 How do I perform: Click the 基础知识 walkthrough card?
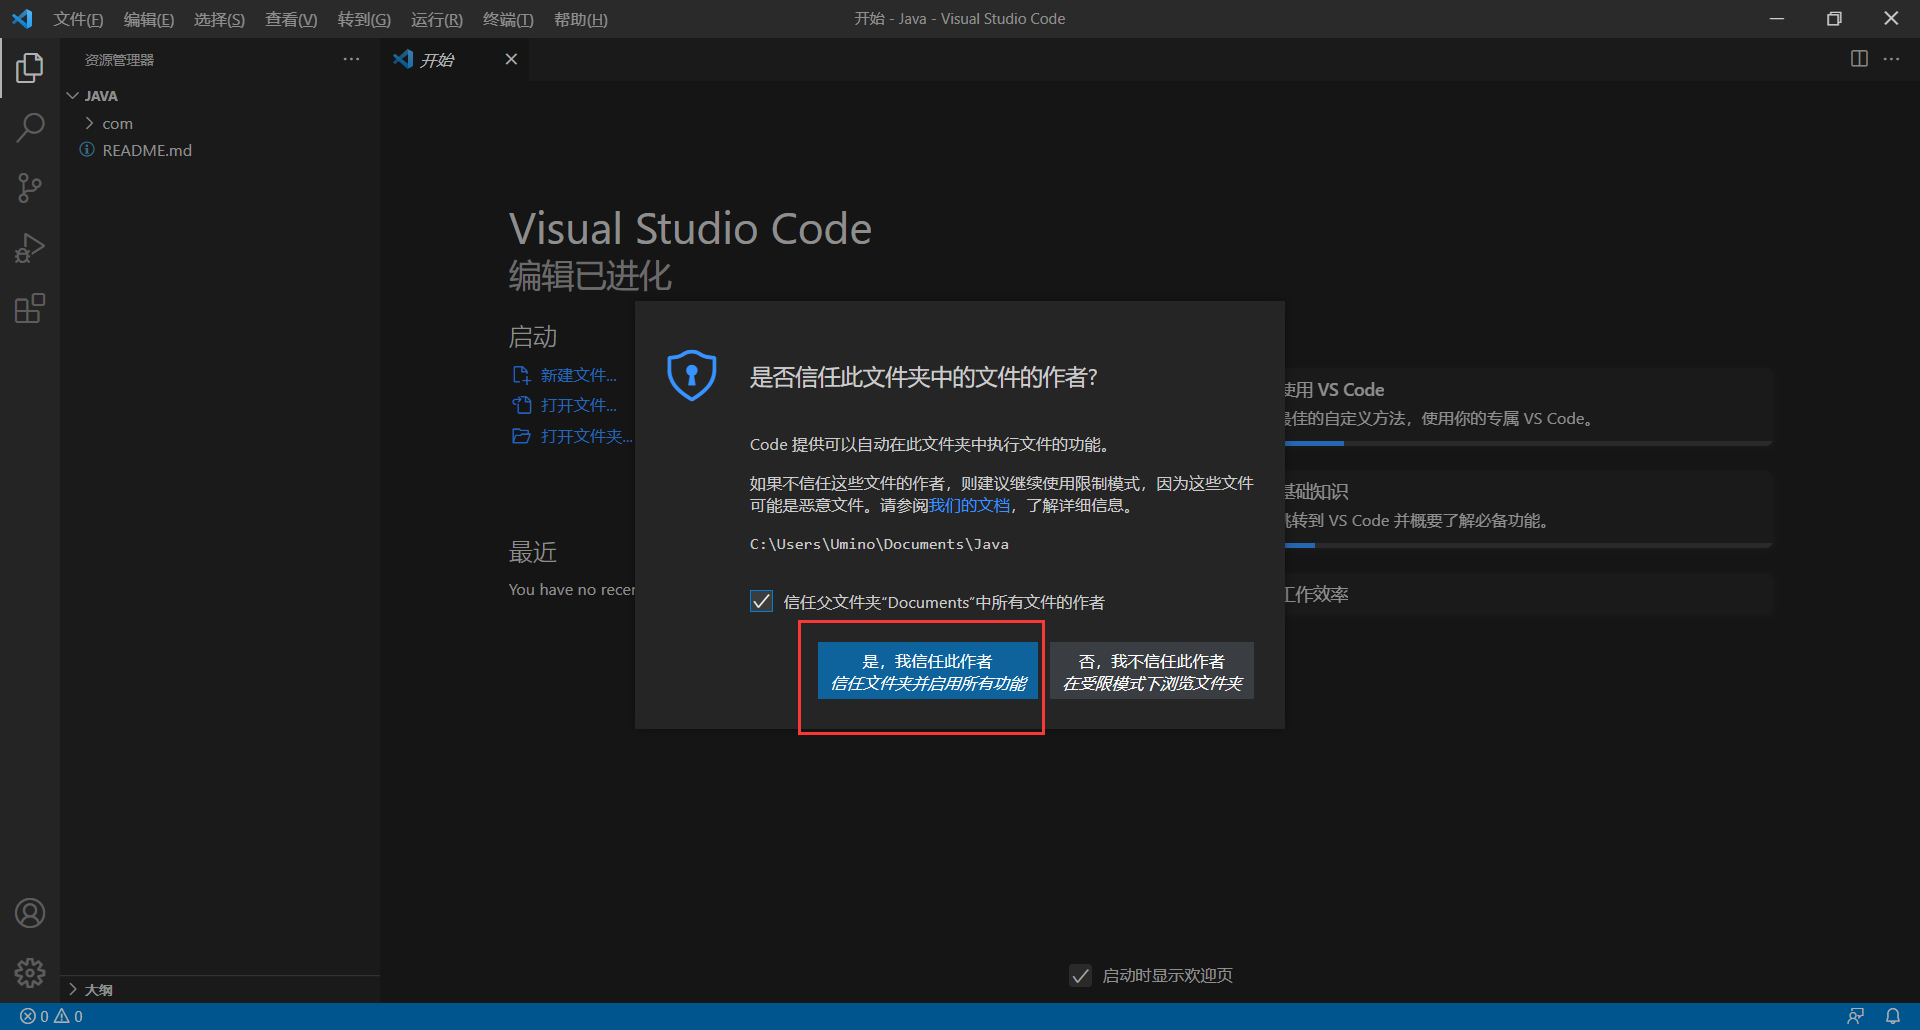pos(1528,508)
